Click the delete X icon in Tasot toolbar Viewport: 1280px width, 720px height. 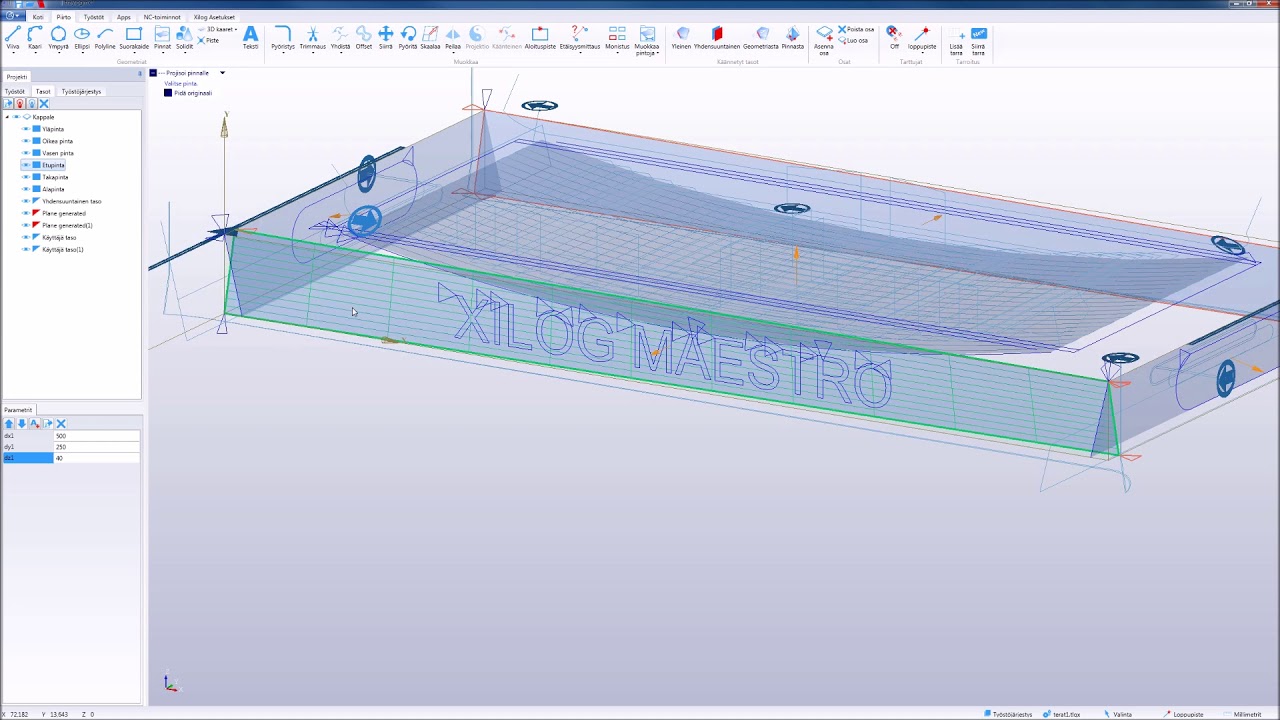[x=43, y=104]
